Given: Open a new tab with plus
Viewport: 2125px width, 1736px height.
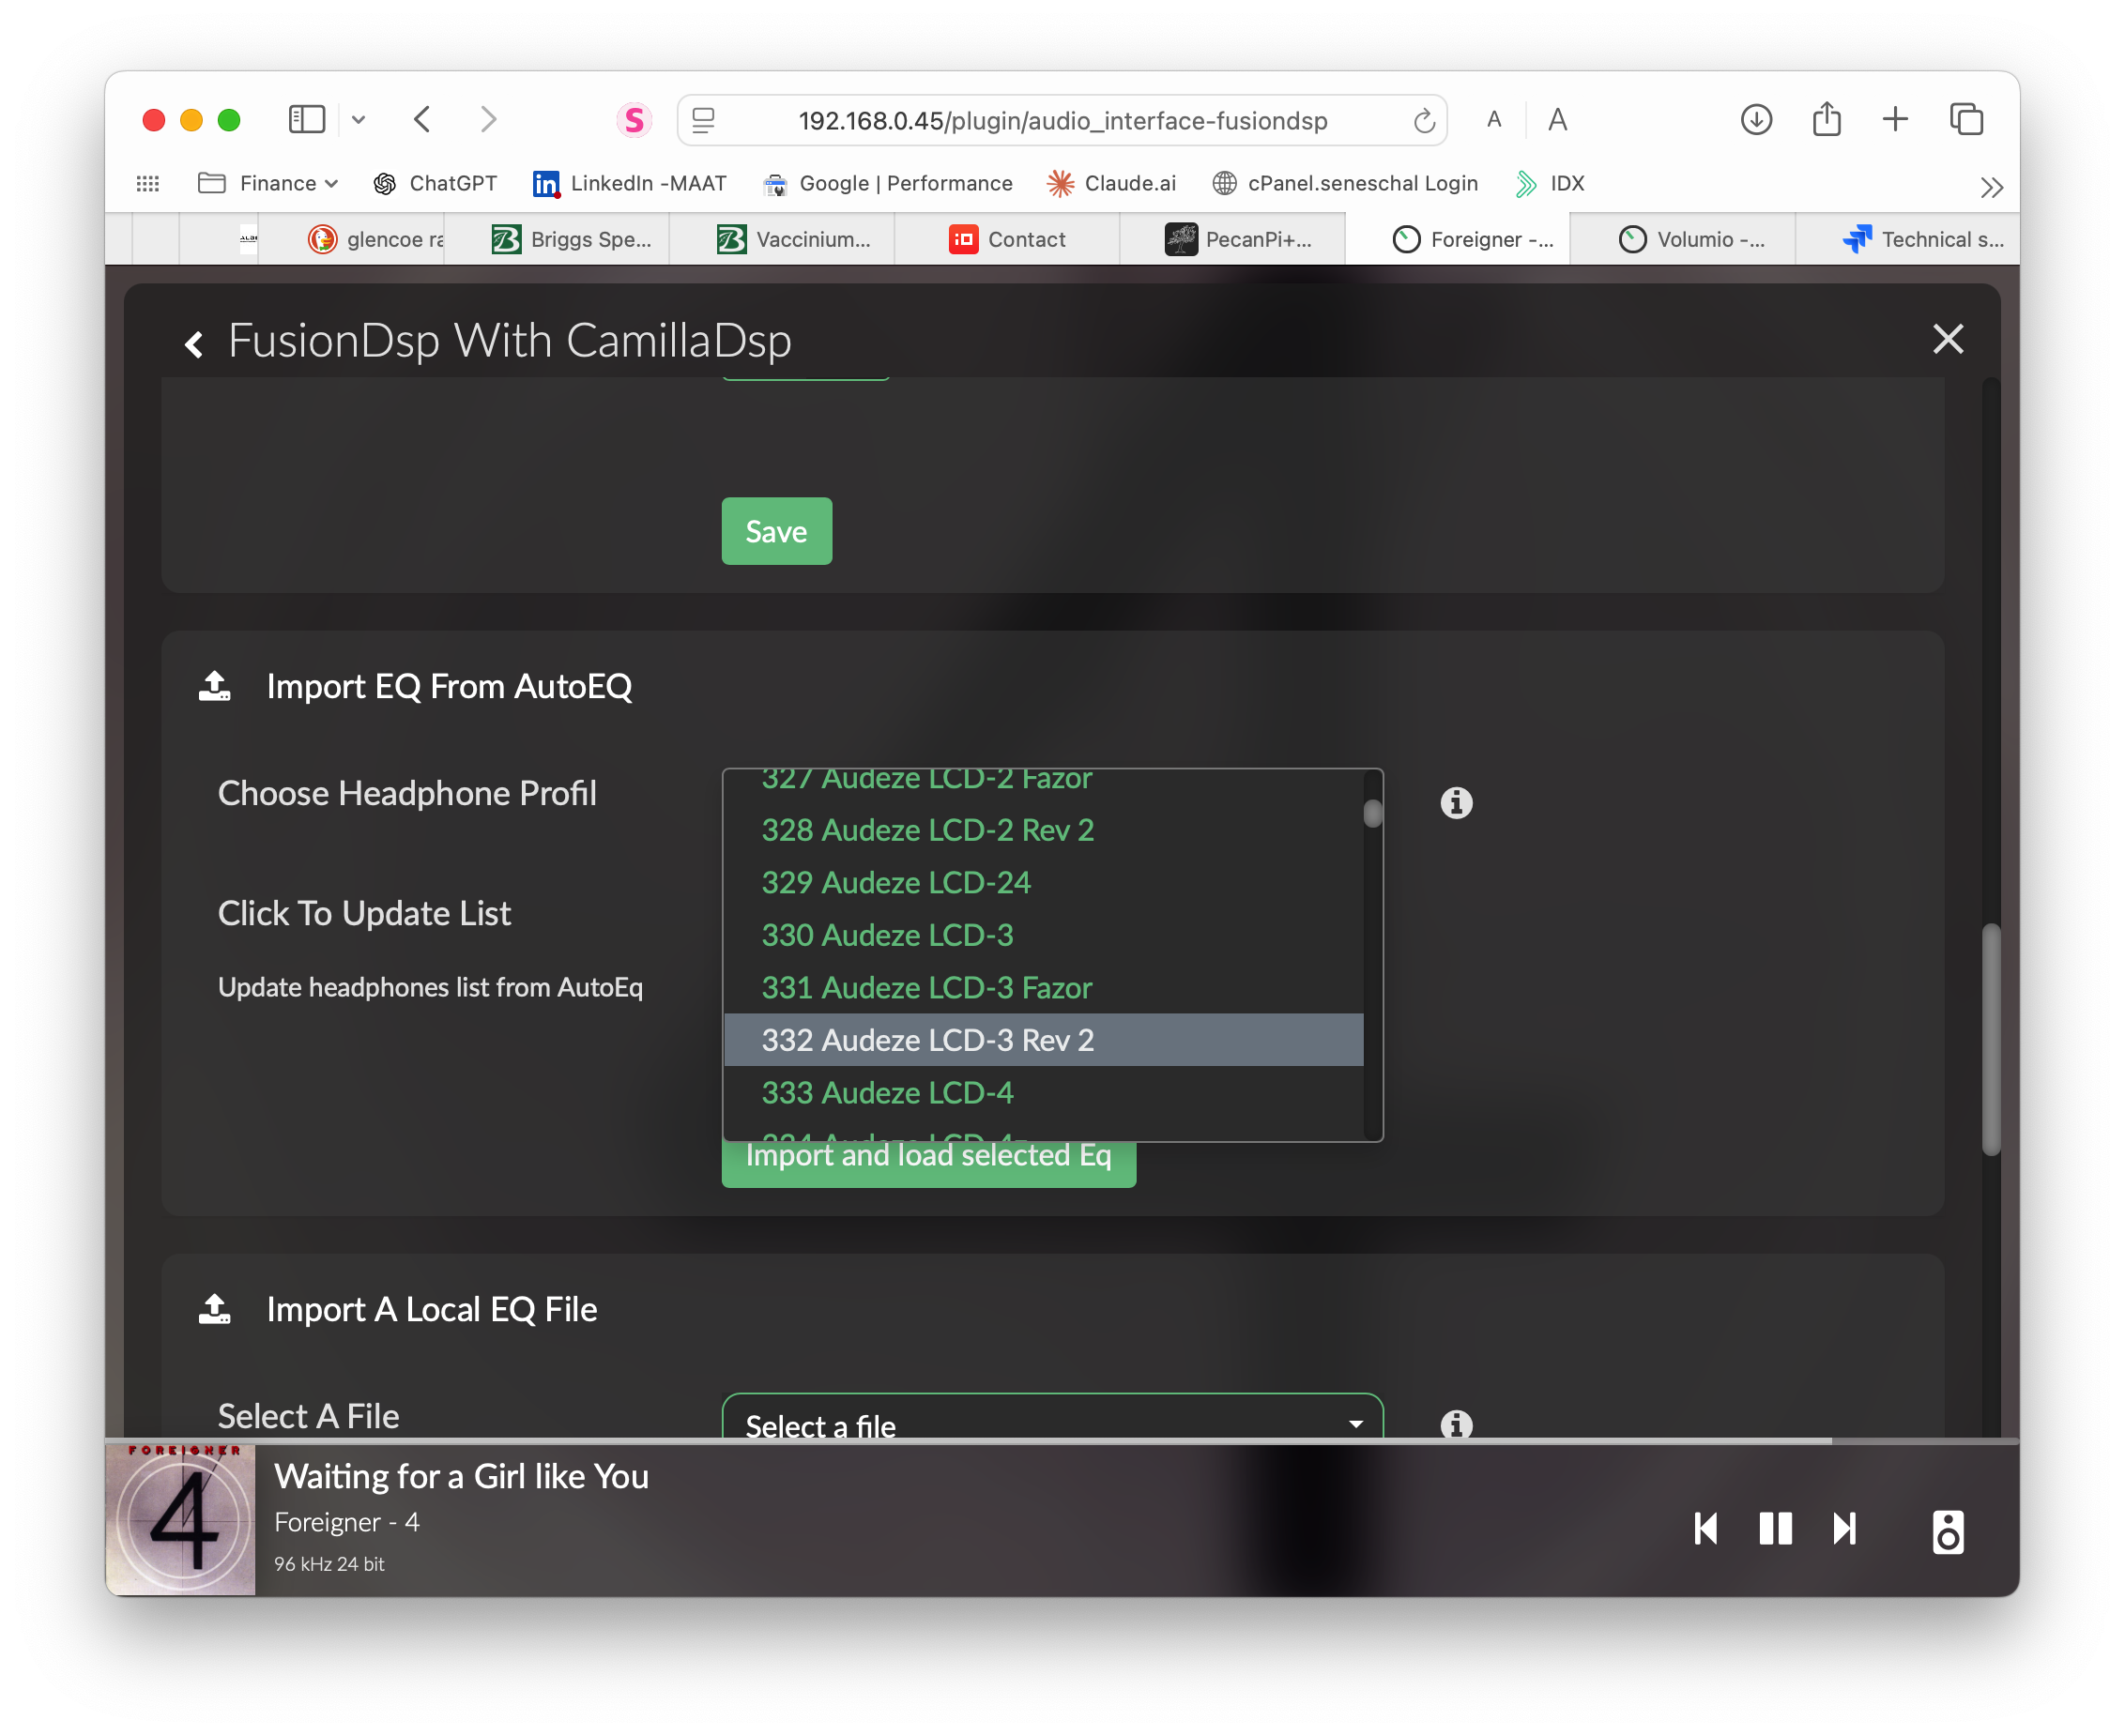Looking at the screenshot, I should (1895, 120).
